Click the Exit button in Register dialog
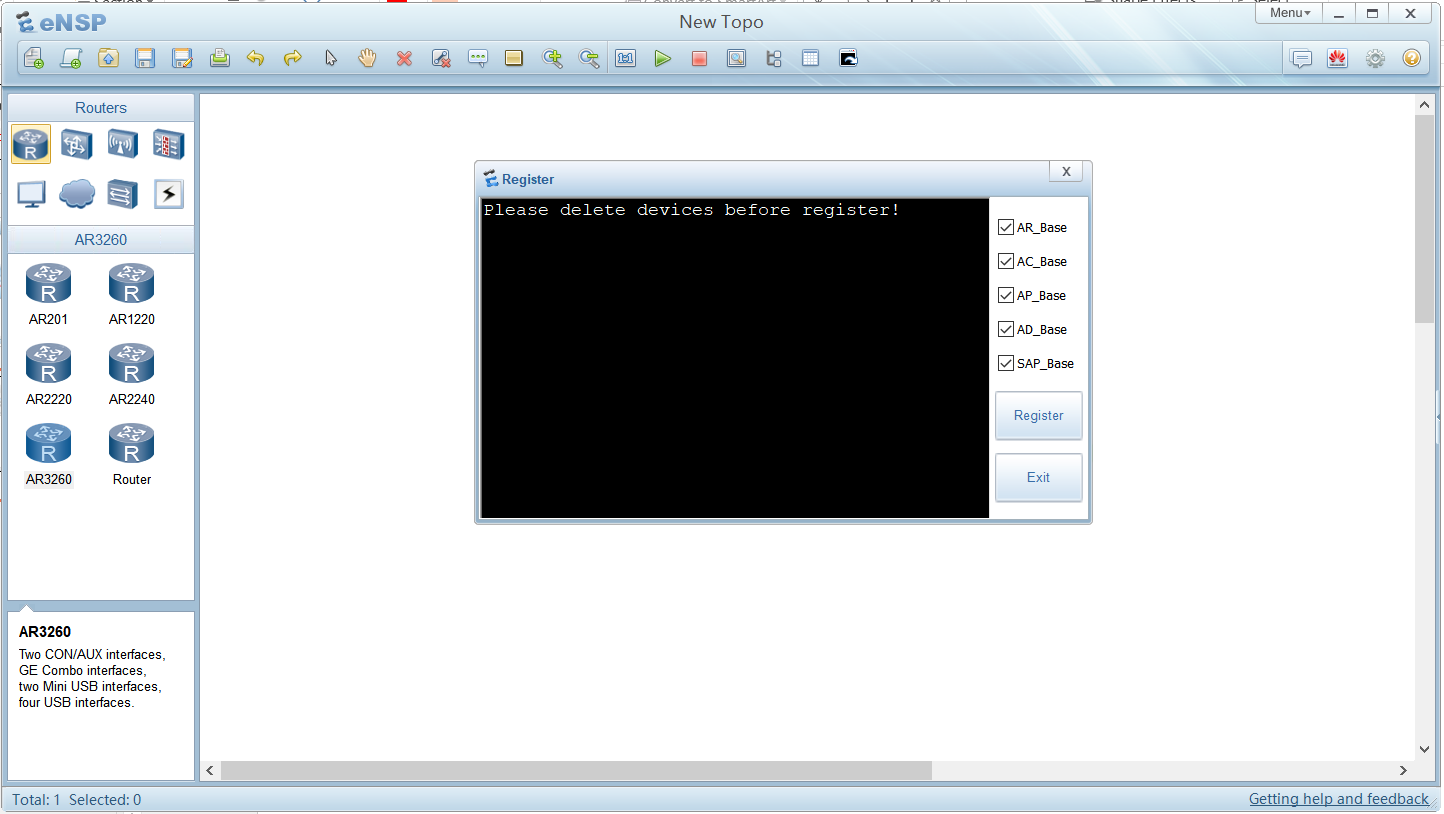Screen dimensions: 1444x814 [1038, 477]
